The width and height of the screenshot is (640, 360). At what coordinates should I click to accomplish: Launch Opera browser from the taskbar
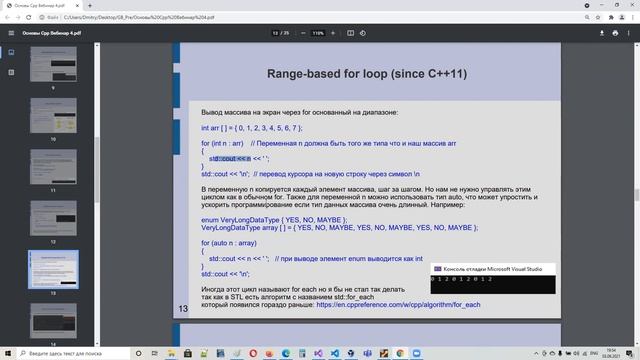pyautogui.click(x=253, y=353)
